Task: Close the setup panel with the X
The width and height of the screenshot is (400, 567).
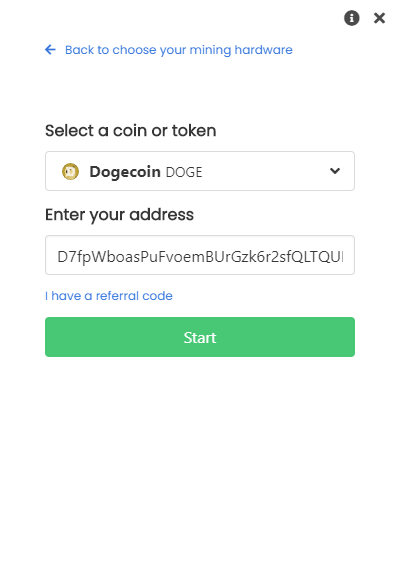Action: point(379,18)
